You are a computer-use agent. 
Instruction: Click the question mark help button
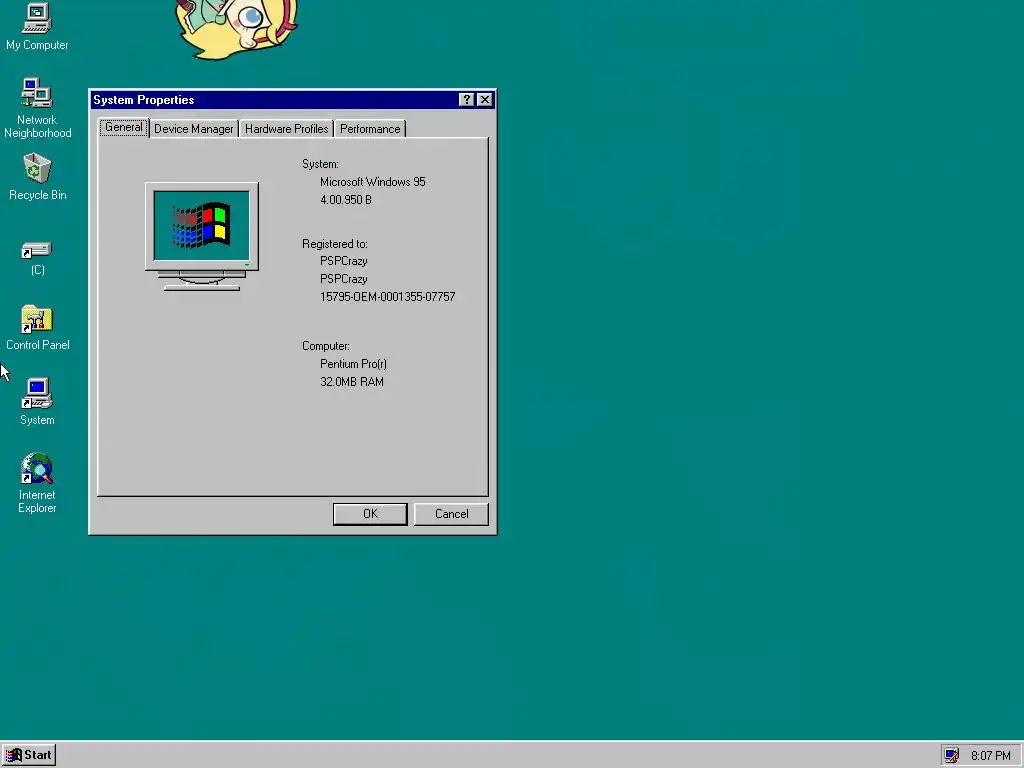(466, 99)
